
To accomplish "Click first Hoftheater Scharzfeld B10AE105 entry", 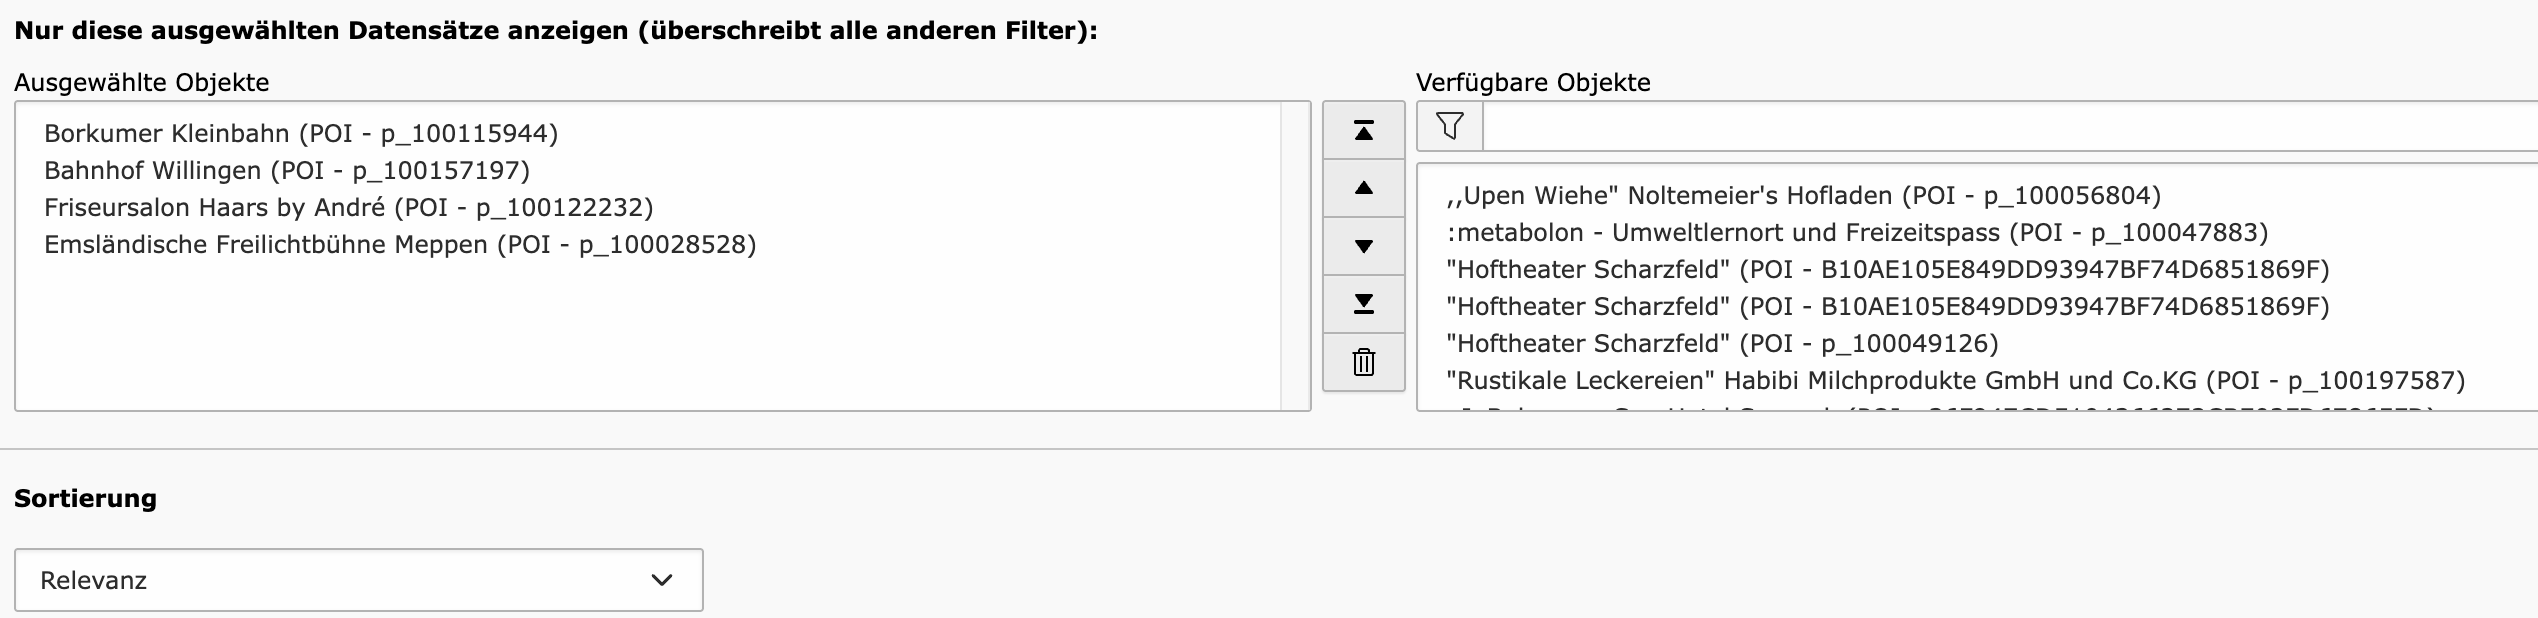I will tap(1887, 269).
